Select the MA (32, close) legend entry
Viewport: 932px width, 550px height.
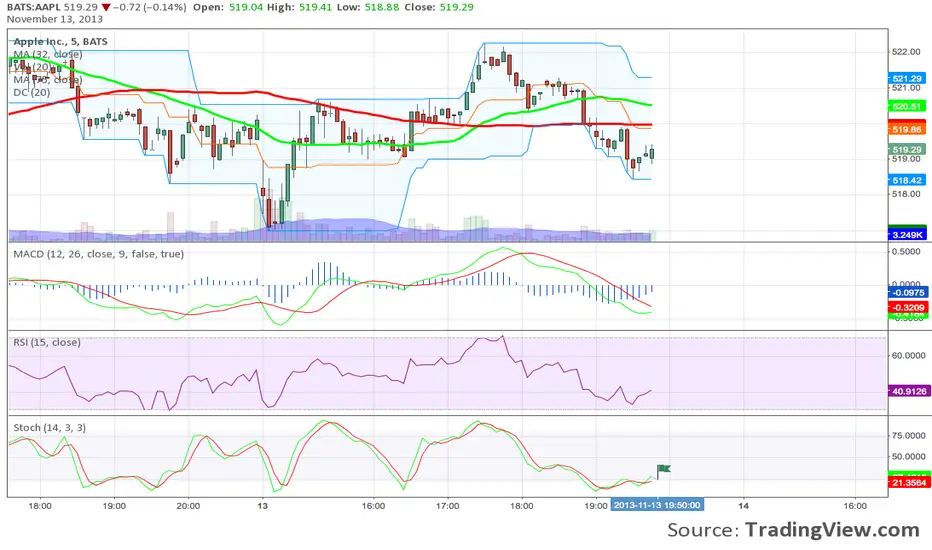[x=48, y=54]
